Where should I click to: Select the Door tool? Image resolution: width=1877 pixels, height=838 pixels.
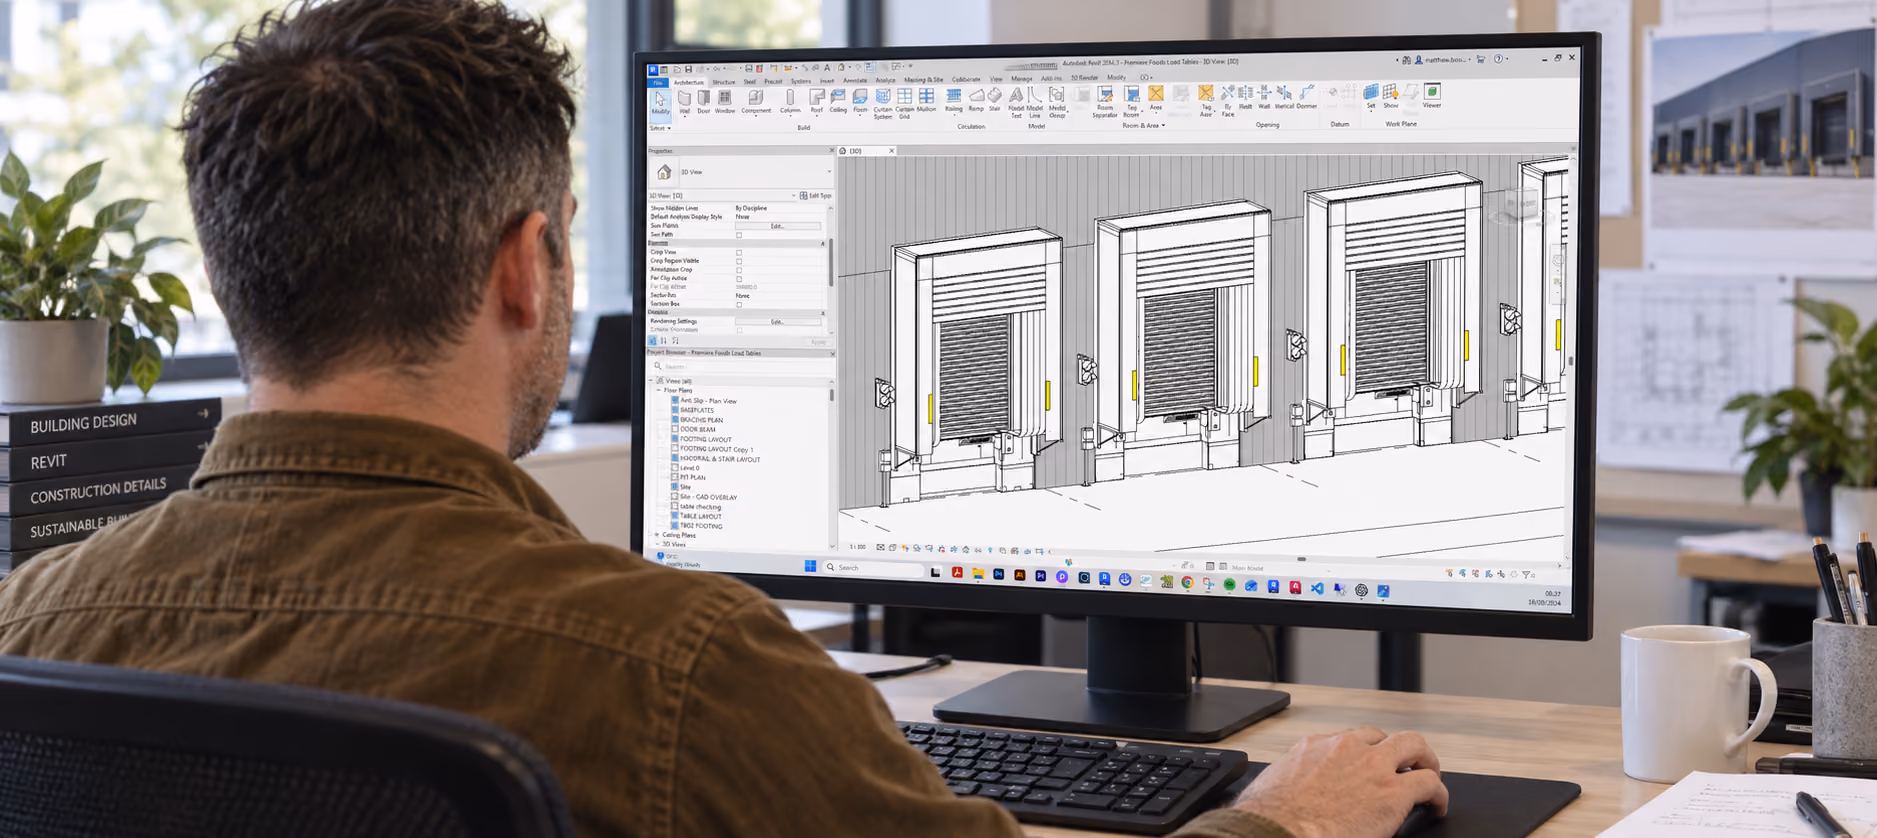click(703, 101)
